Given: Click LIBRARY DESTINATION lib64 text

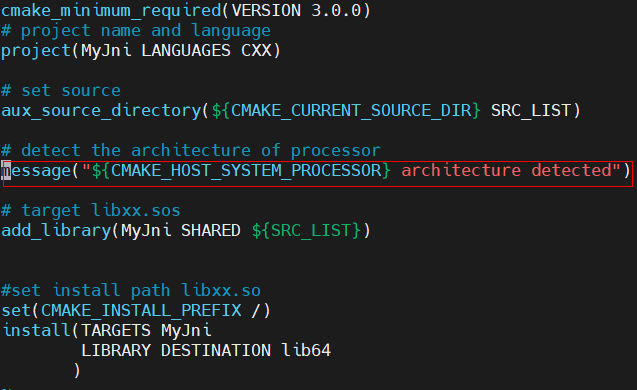Looking at the screenshot, I should [206, 350].
